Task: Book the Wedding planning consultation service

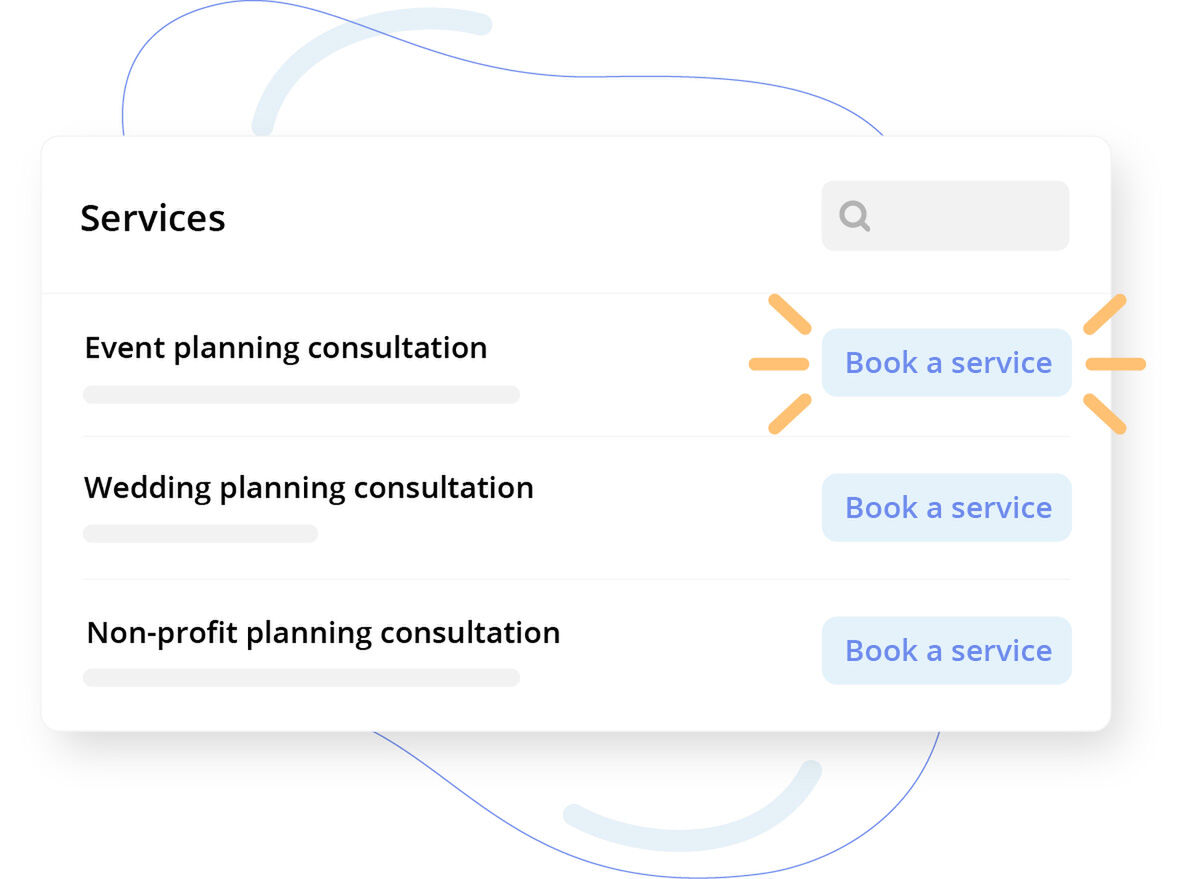Action: tap(946, 507)
